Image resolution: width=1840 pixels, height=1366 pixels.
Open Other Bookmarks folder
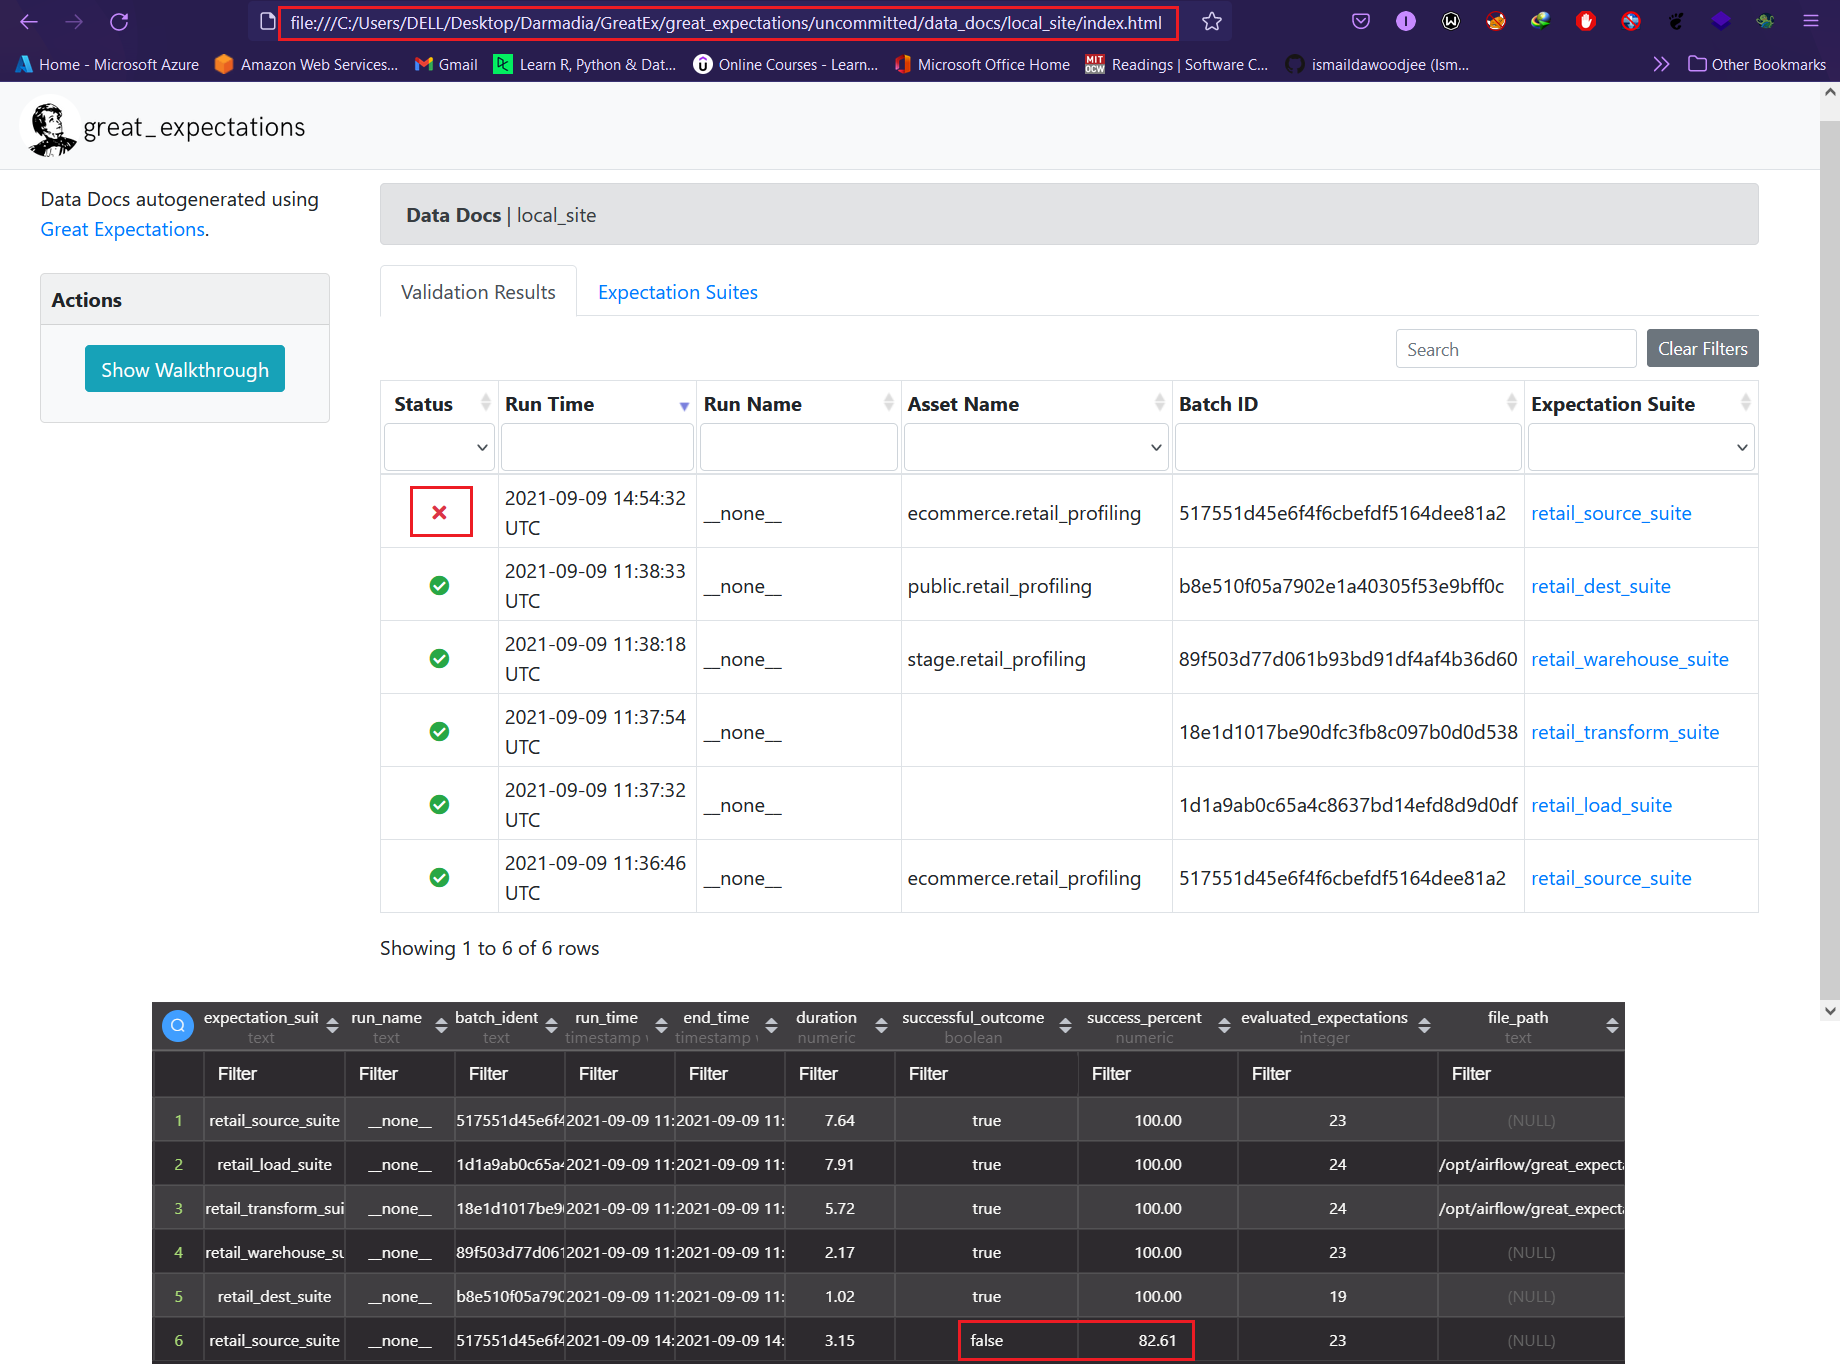[1757, 64]
